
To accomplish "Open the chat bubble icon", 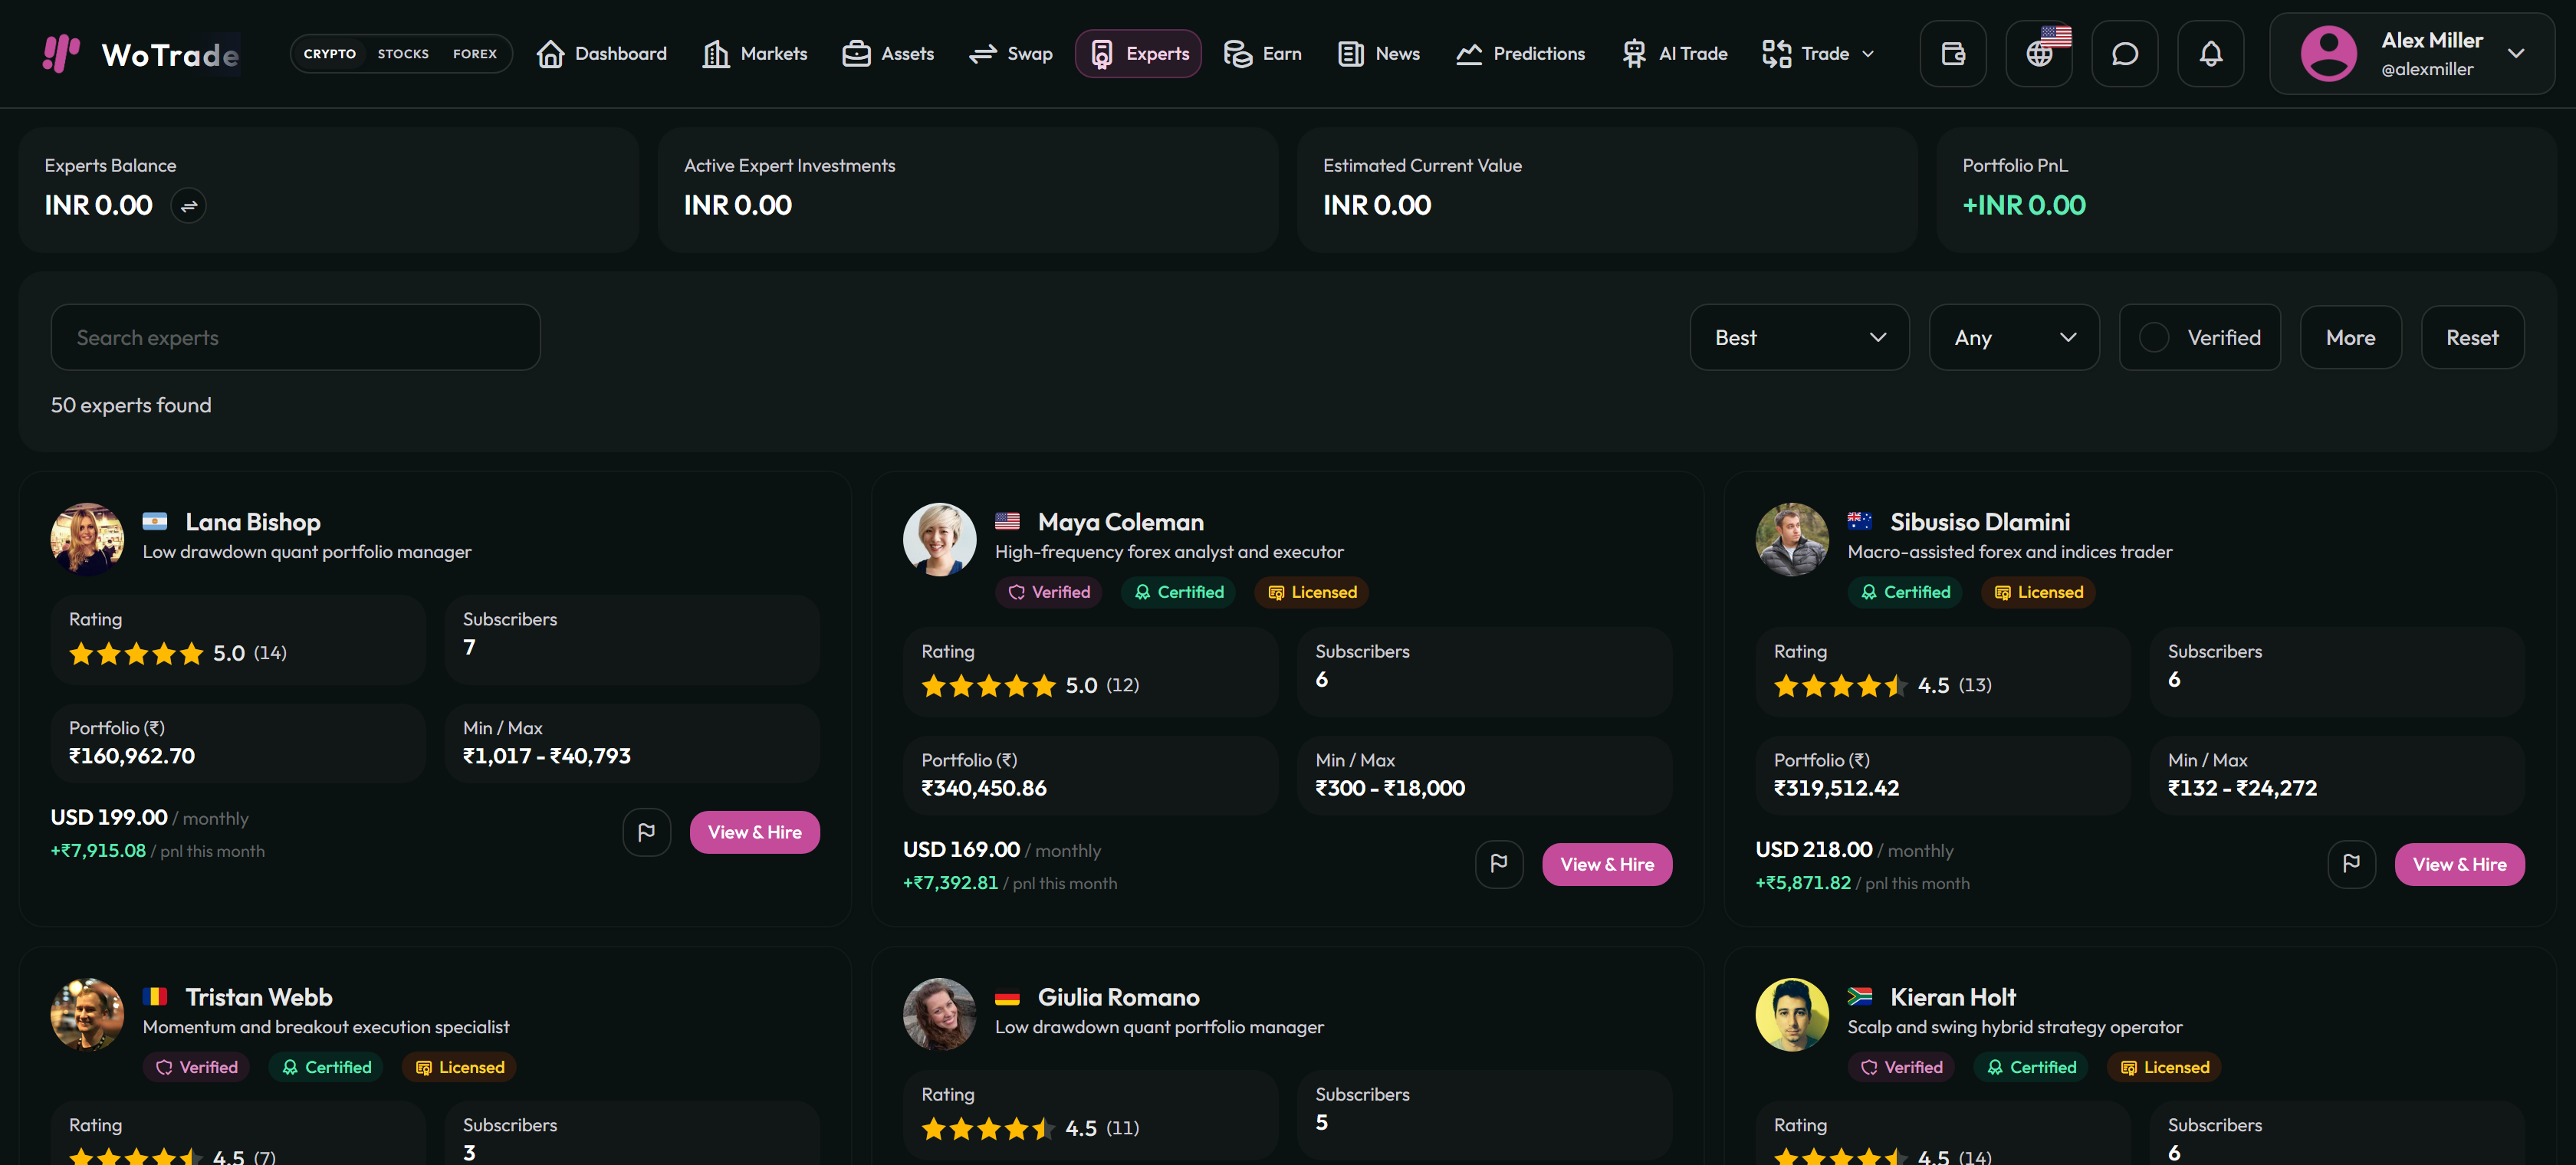I will [x=2125, y=54].
